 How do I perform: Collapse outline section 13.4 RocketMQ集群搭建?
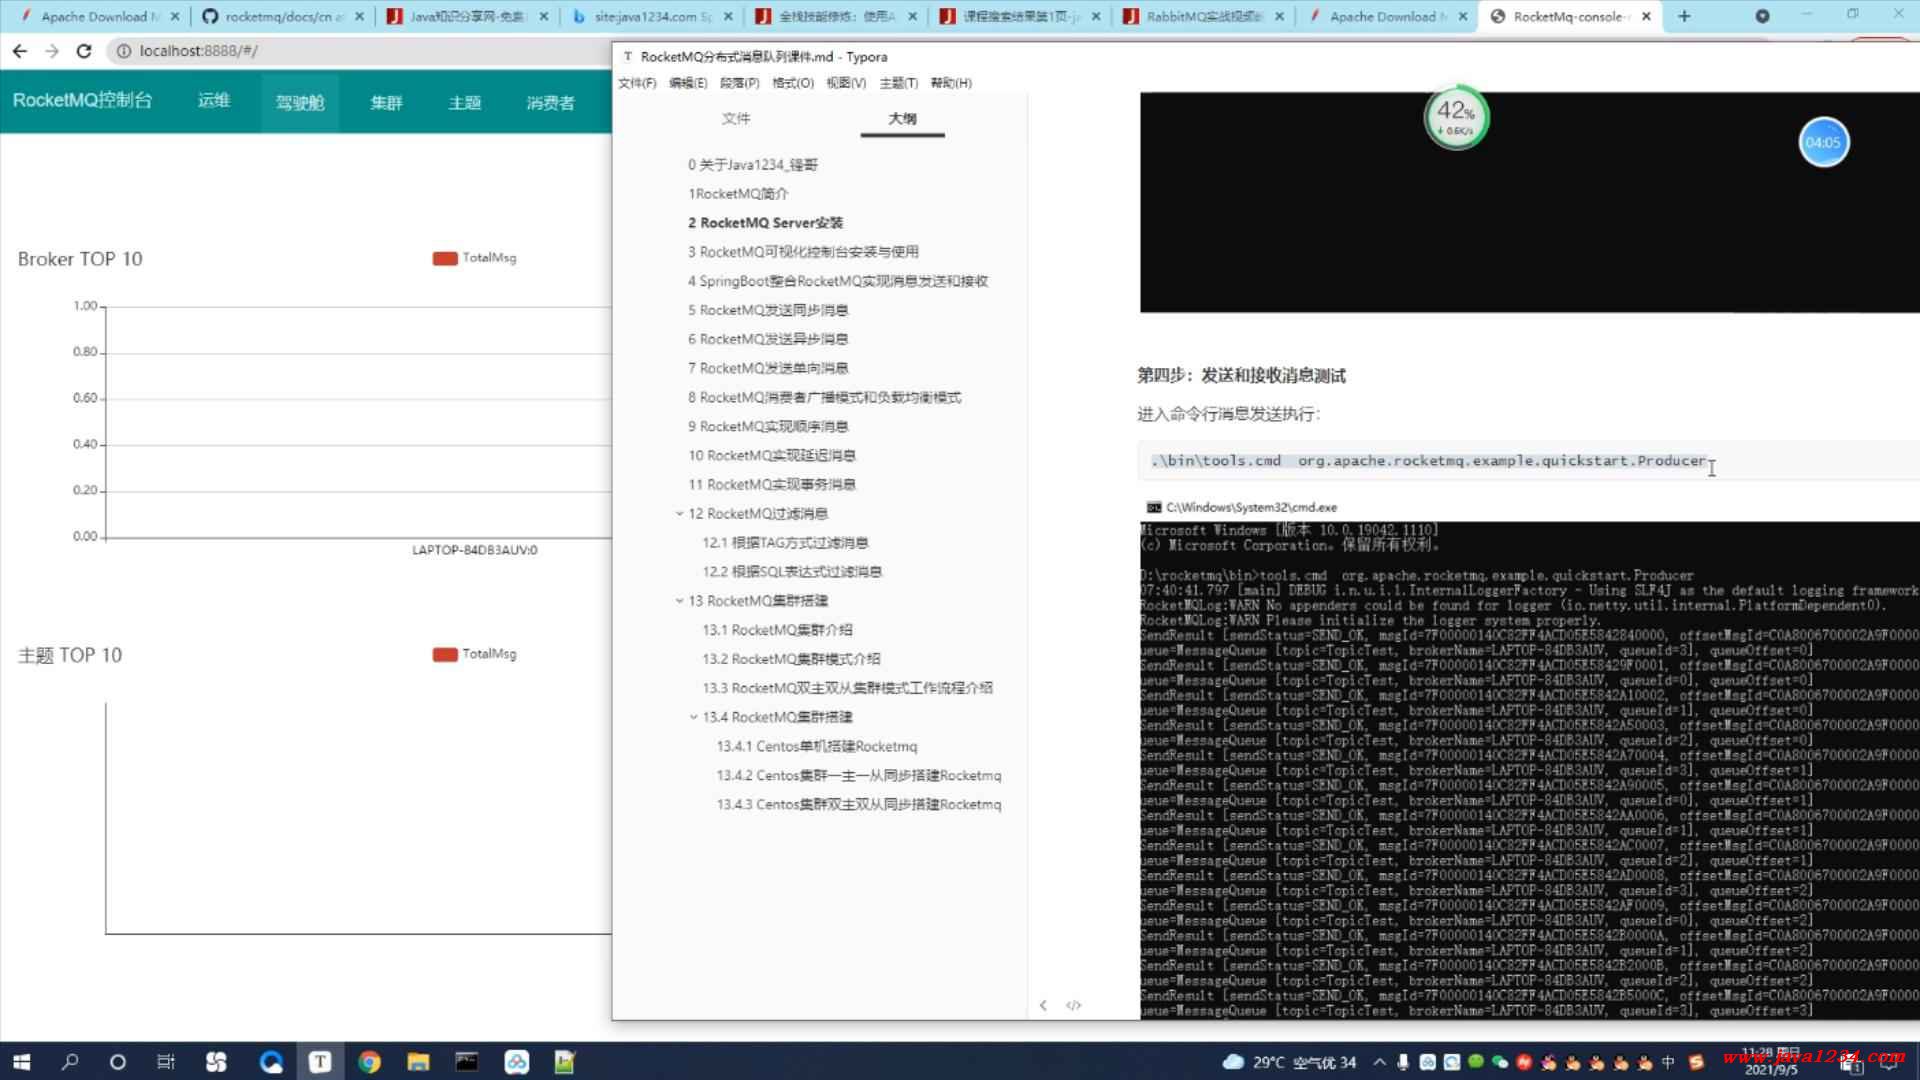[x=693, y=717]
